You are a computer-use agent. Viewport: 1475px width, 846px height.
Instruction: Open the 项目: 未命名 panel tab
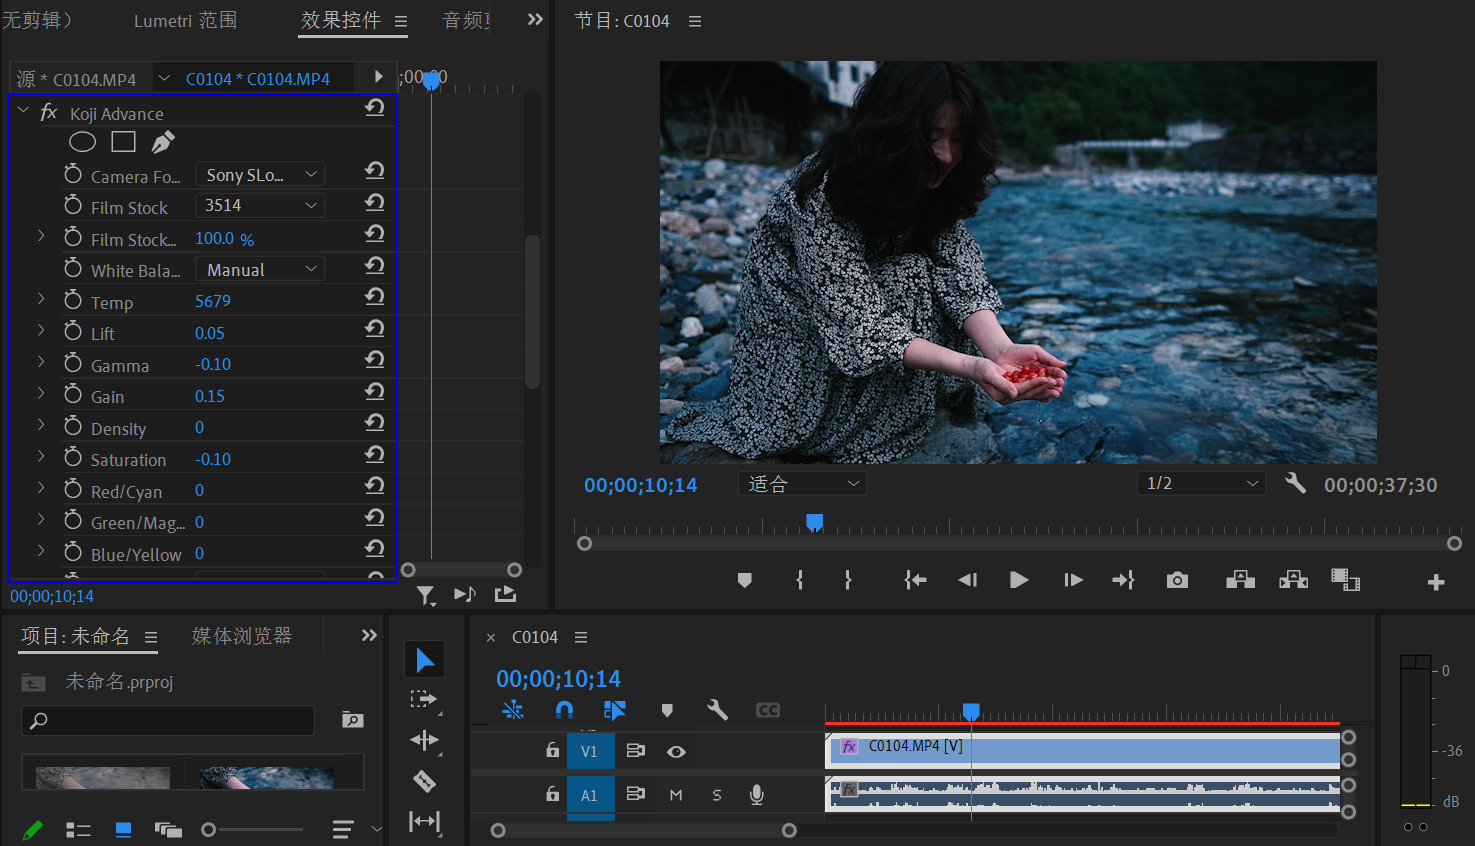click(x=75, y=636)
